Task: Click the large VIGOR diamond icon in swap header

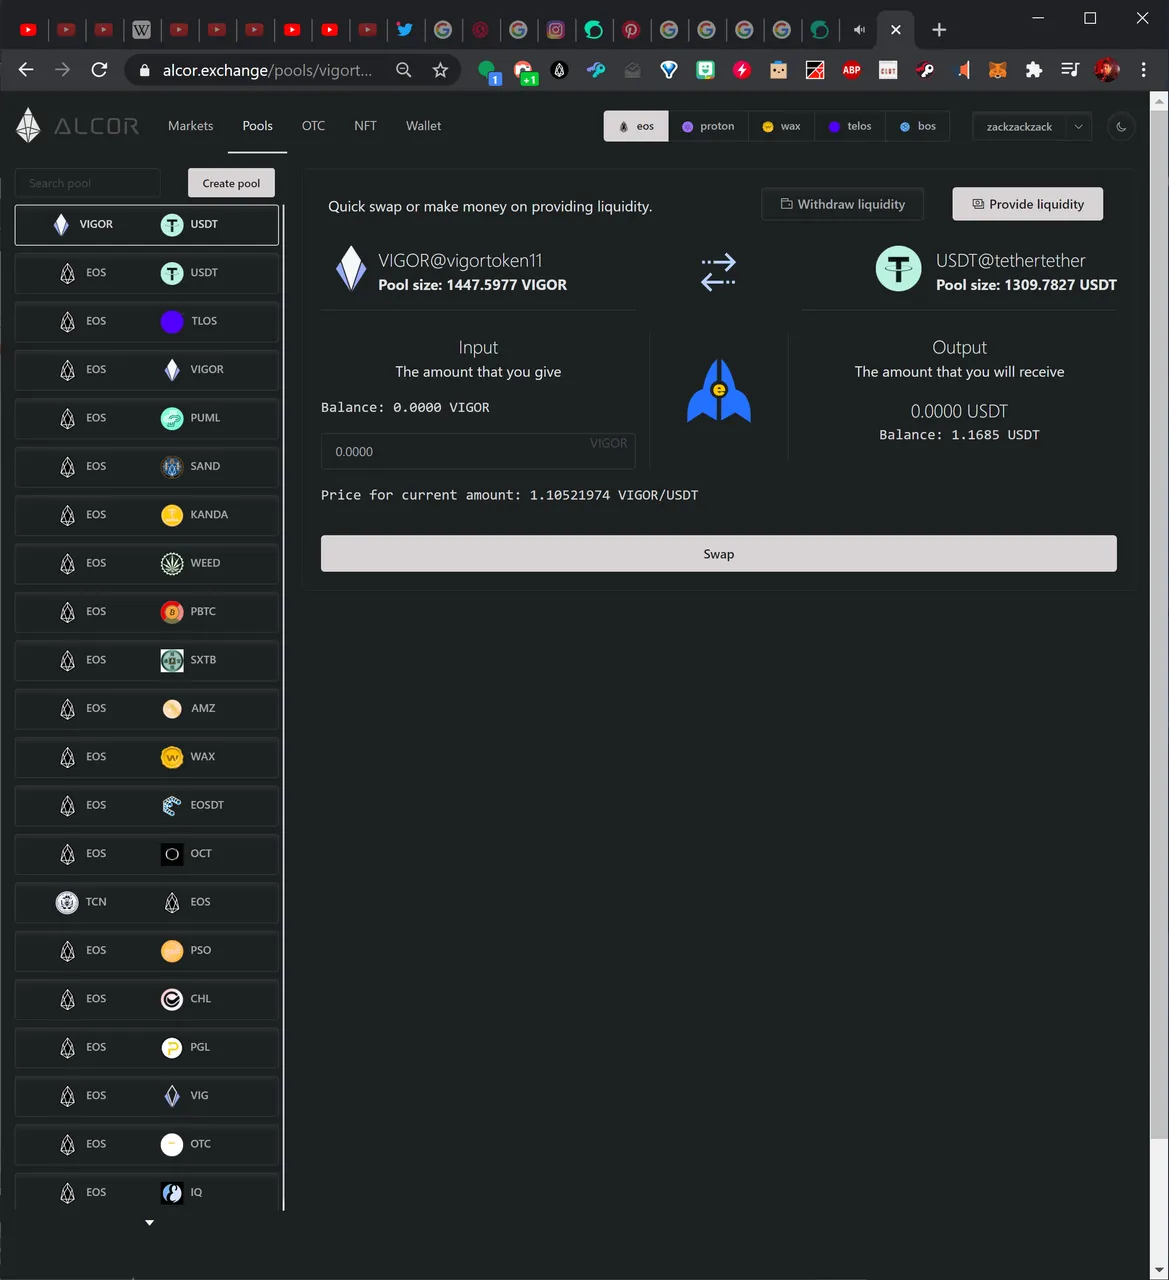Action: (350, 269)
